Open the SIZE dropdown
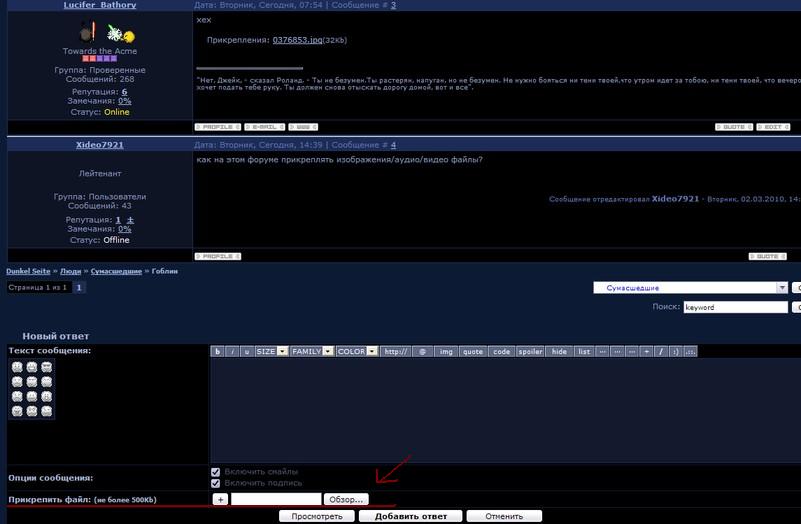801x524 pixels. 283,352
